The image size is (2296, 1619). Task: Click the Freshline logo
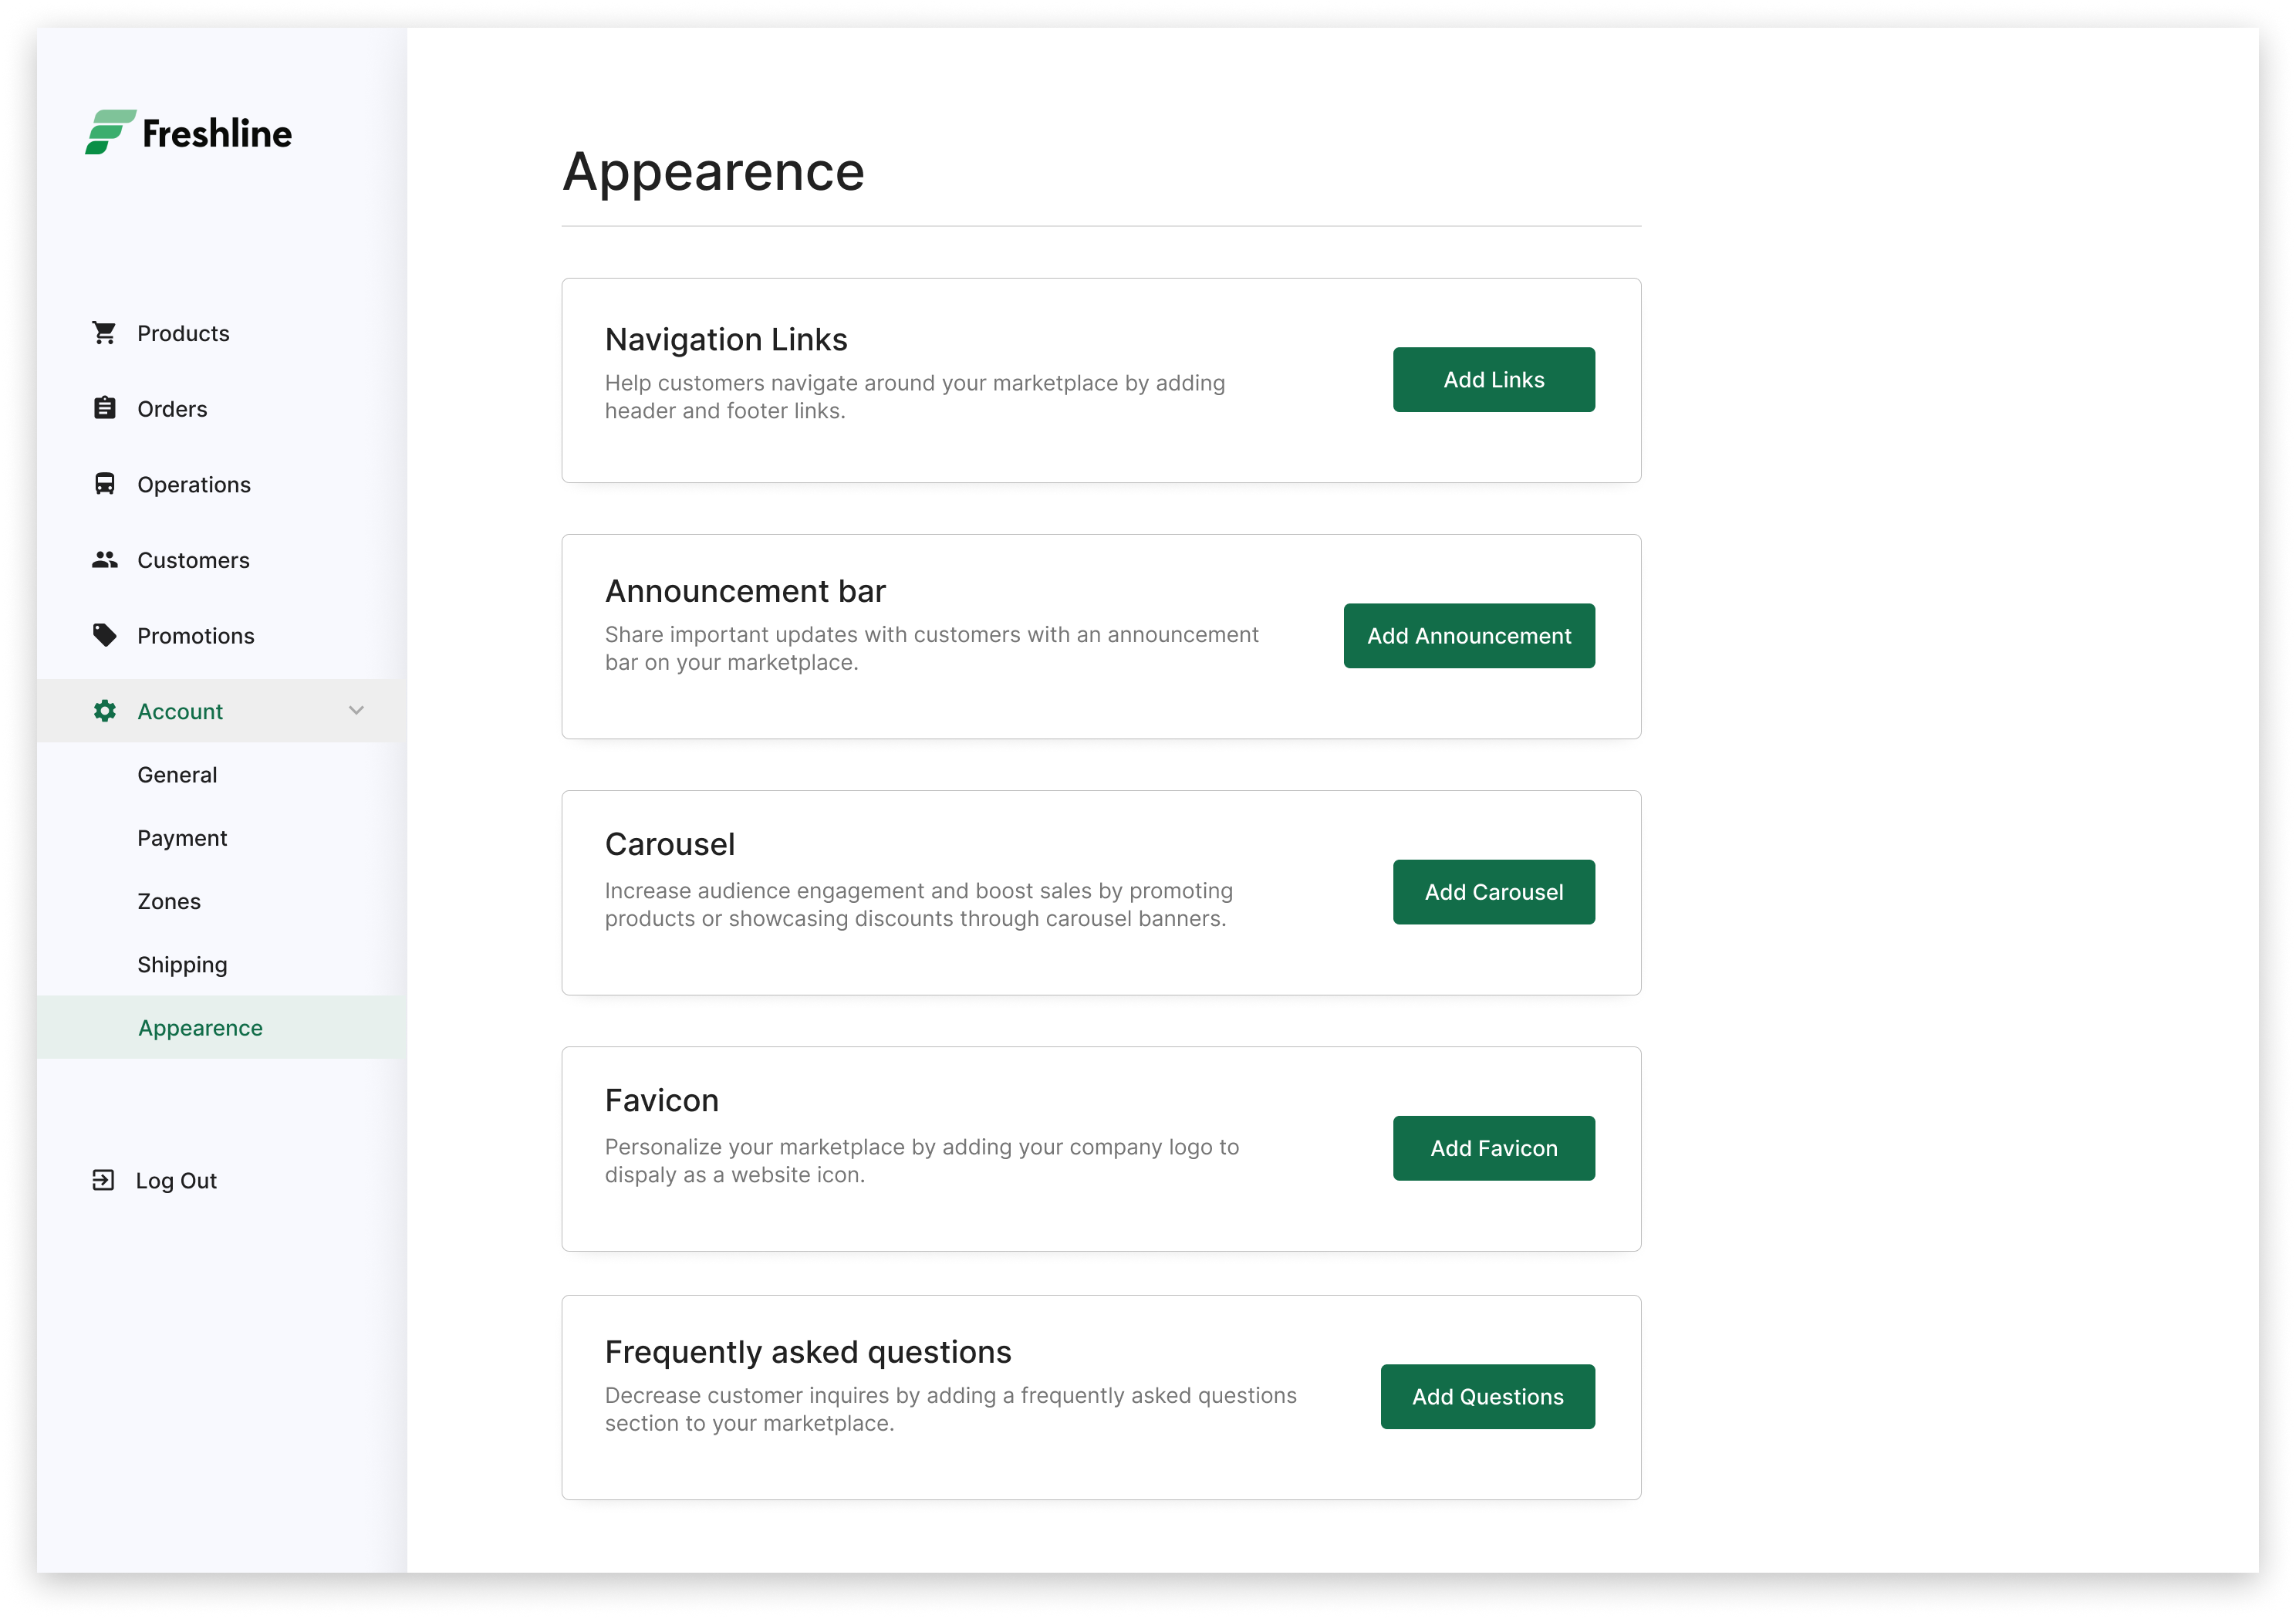click(188, 132)
